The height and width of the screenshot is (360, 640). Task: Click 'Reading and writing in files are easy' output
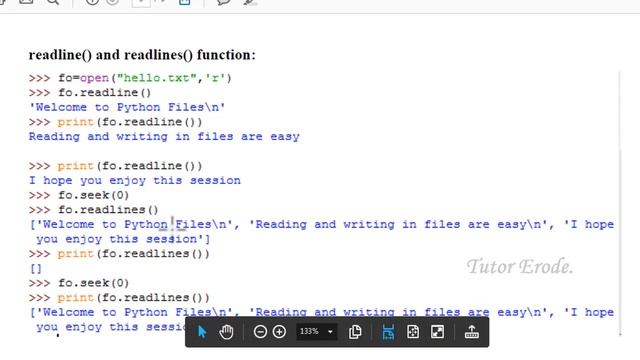164,137
